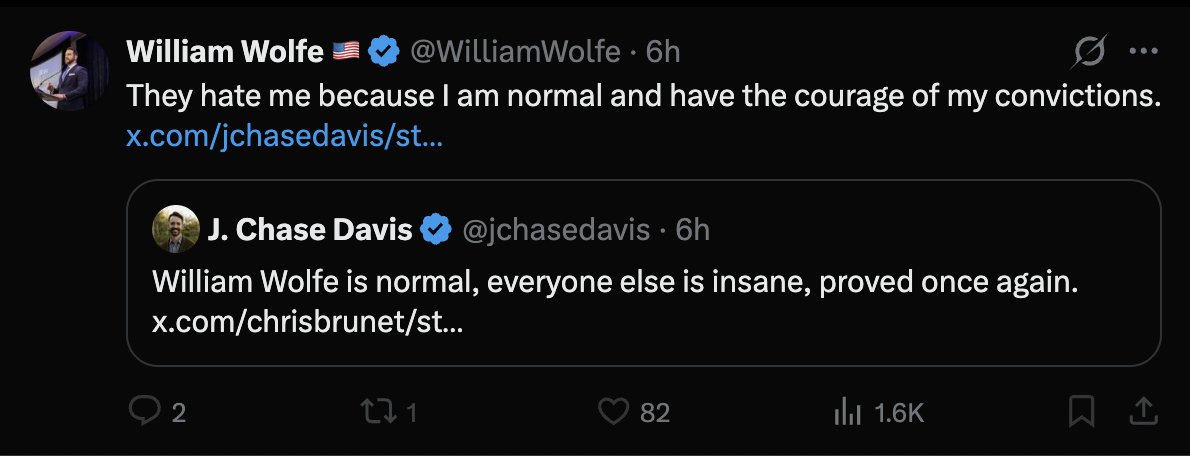Viewport: 1190px width, 456px height.
Task: Click William Wolfe's verified blue badge
Action: [x=383, y=52]
